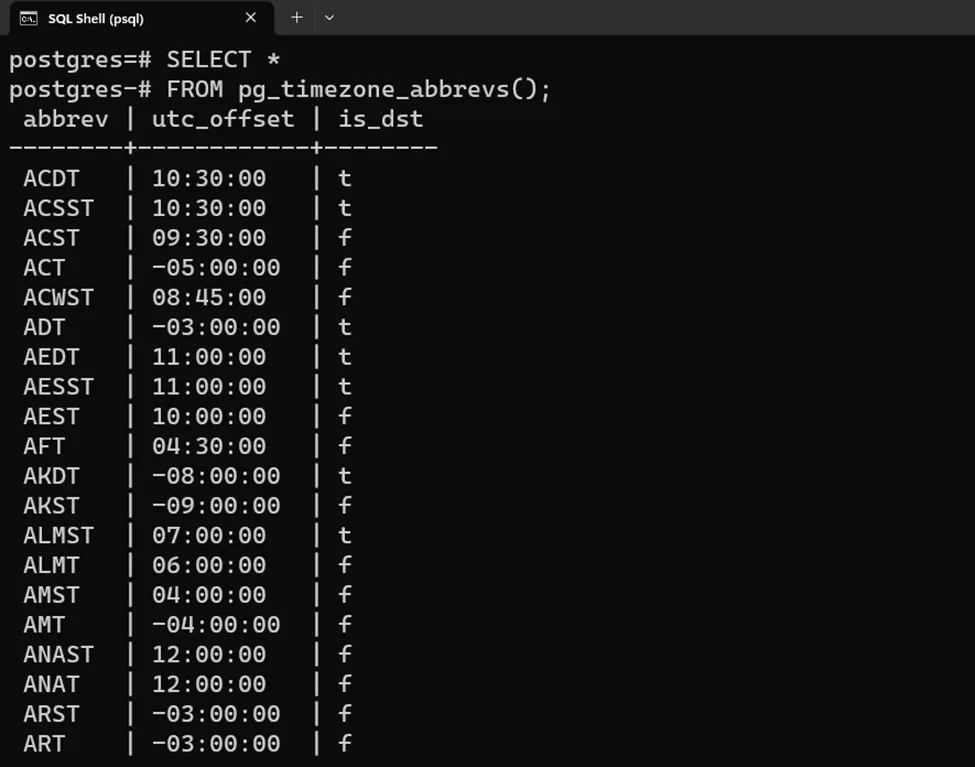
Task: Click the abbrev column header
Action: point(65,119)
